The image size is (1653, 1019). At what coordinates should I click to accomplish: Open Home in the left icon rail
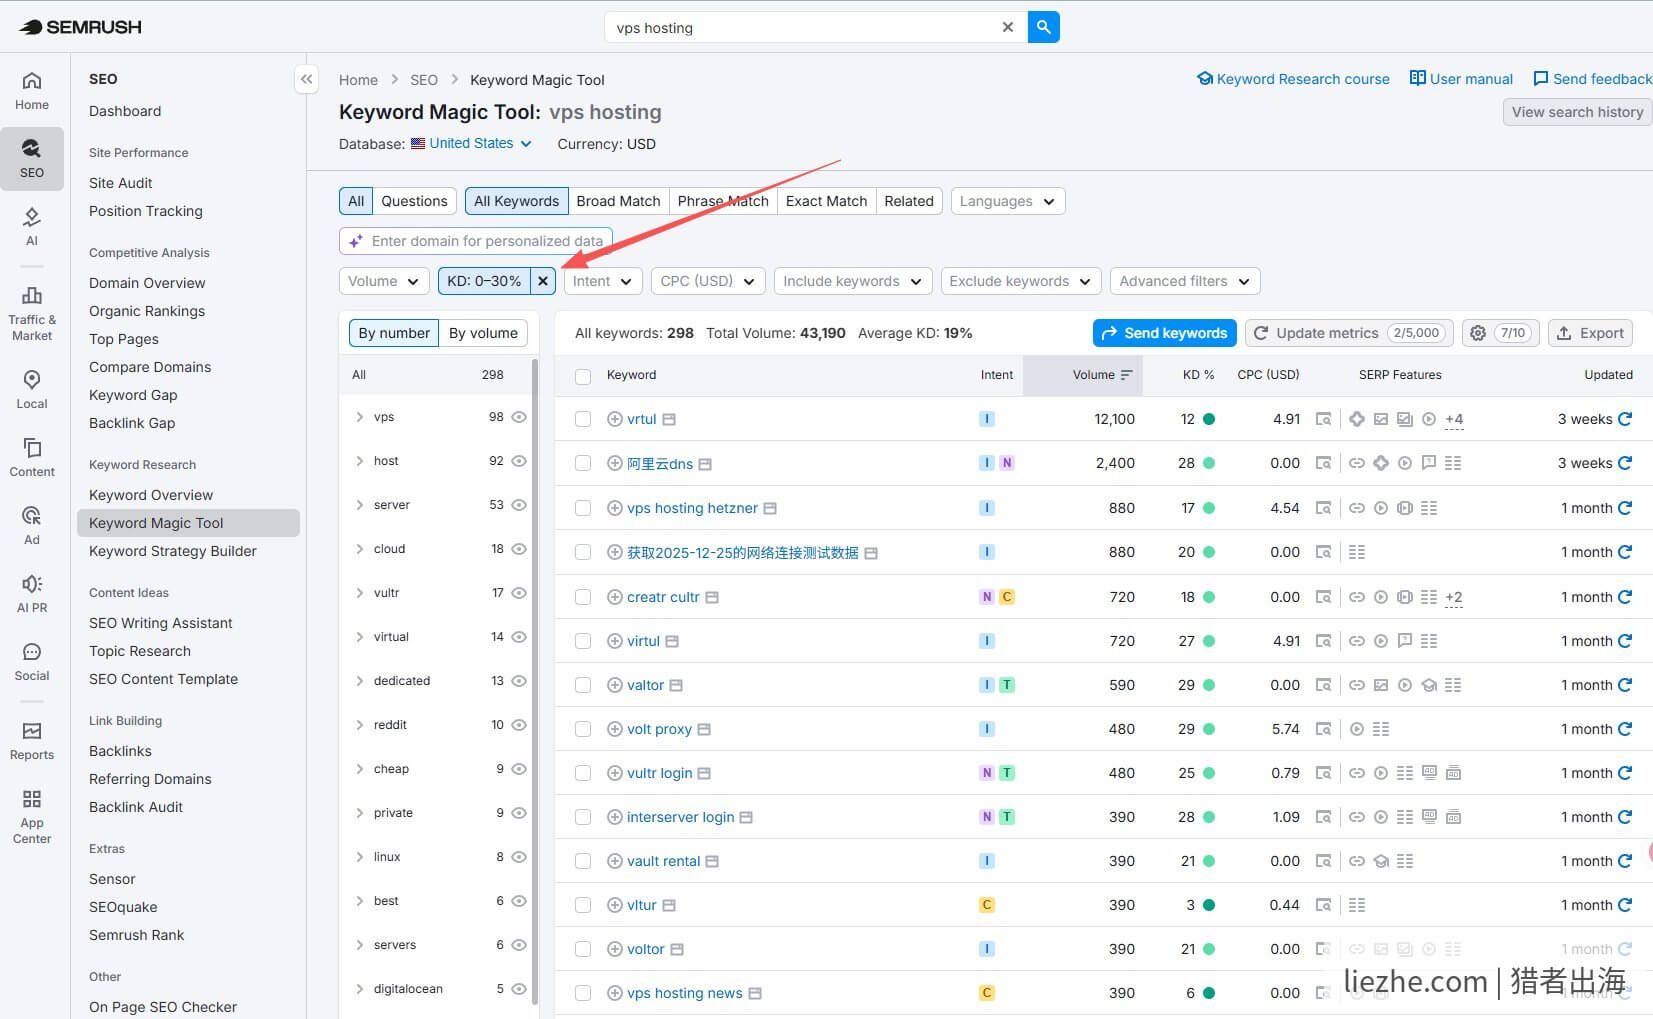[32, 90]
